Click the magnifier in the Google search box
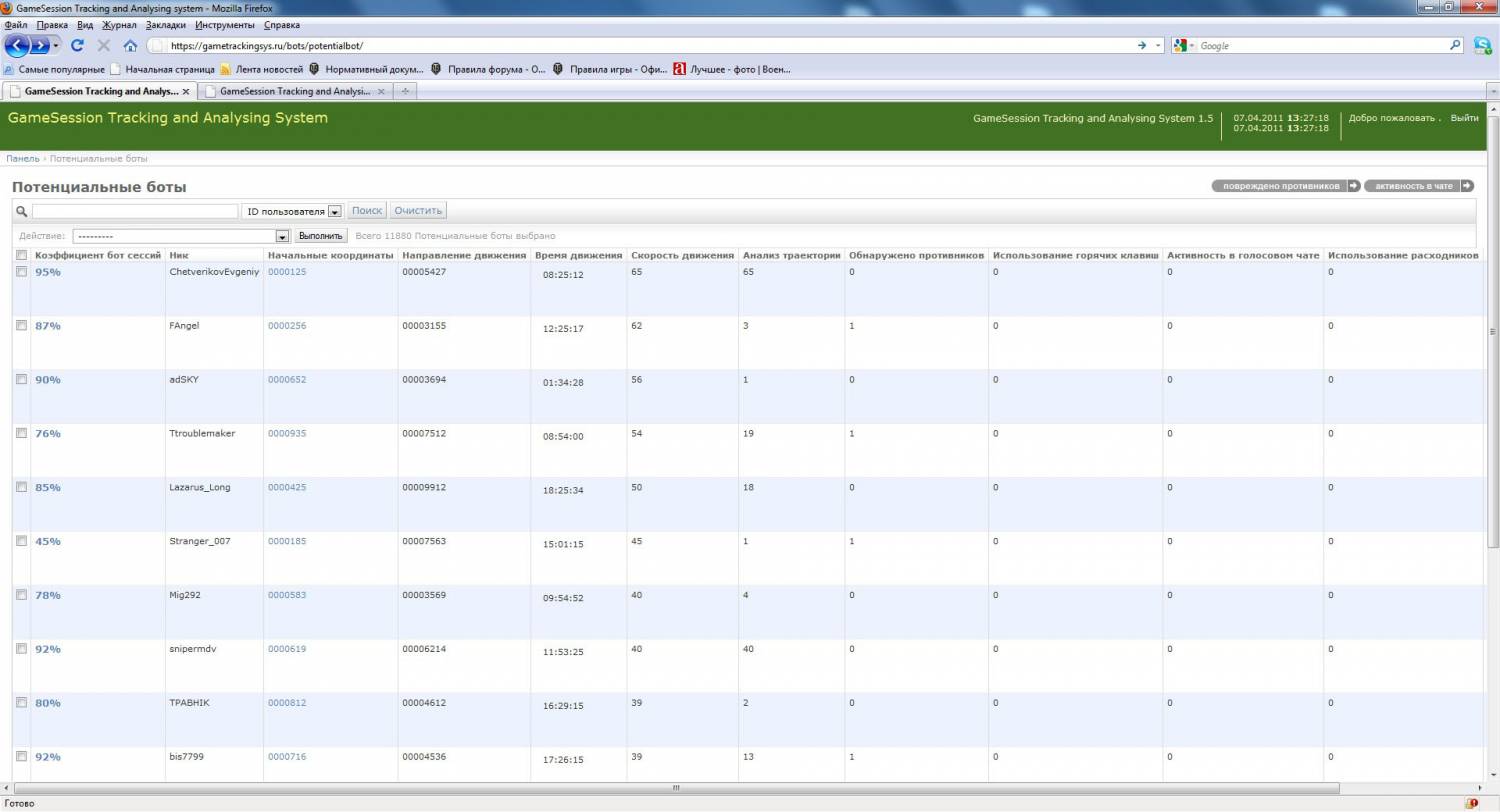 click(x=1456, y=45)
